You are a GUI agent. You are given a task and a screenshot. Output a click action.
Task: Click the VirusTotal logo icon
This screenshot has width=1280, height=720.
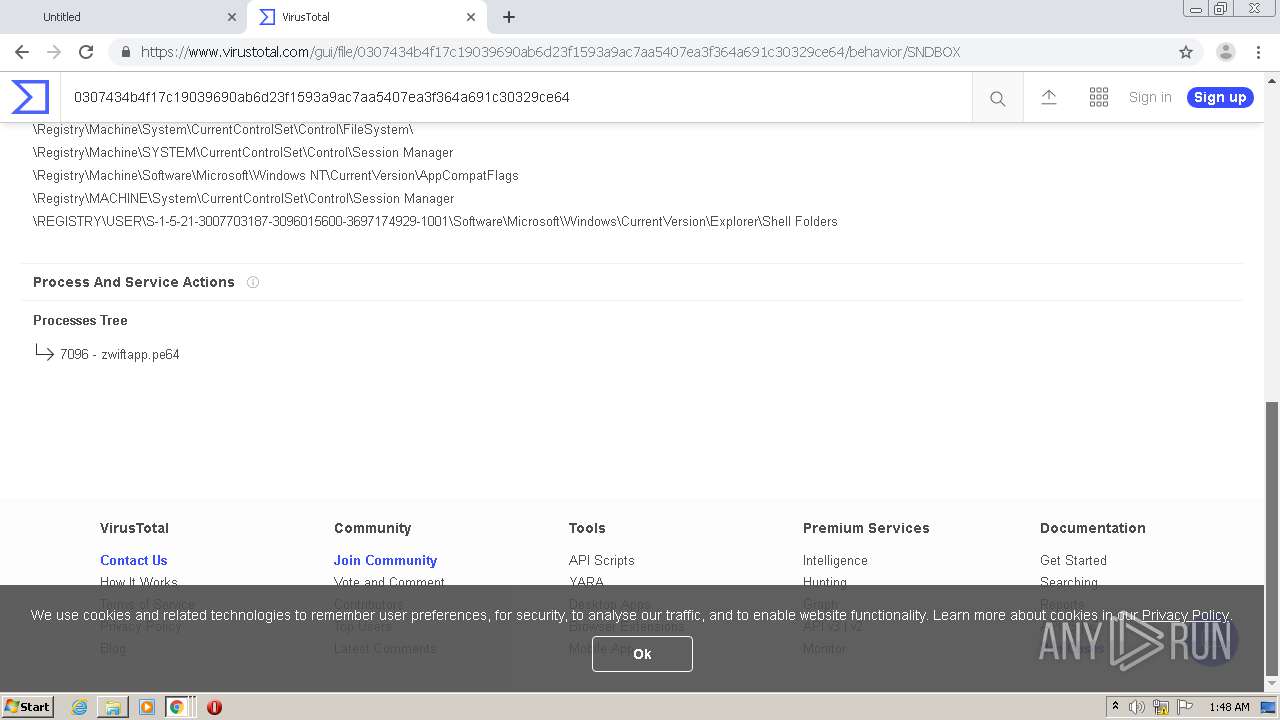point(30,97)
